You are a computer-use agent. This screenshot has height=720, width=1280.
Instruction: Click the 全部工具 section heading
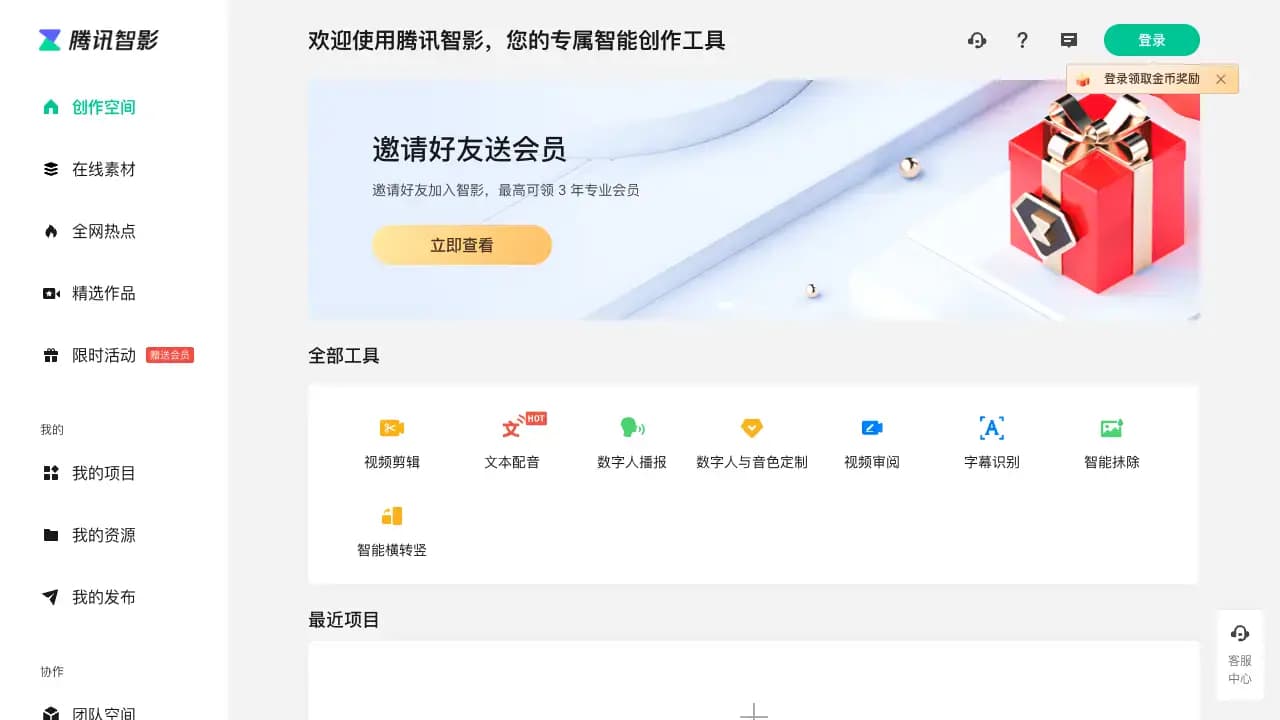pos(344,356)
